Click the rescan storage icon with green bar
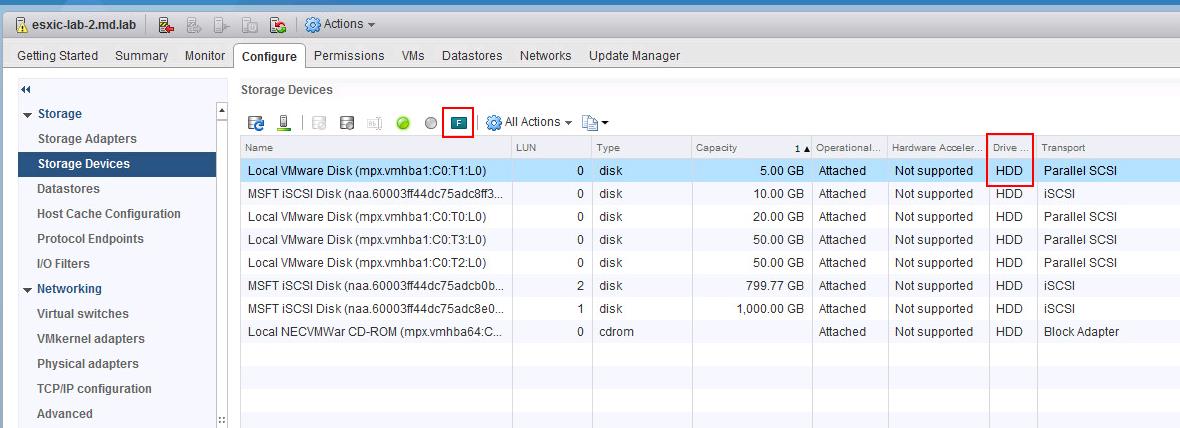The width and height of the screenshot is (1180, 428). click(x=284, y=123)
